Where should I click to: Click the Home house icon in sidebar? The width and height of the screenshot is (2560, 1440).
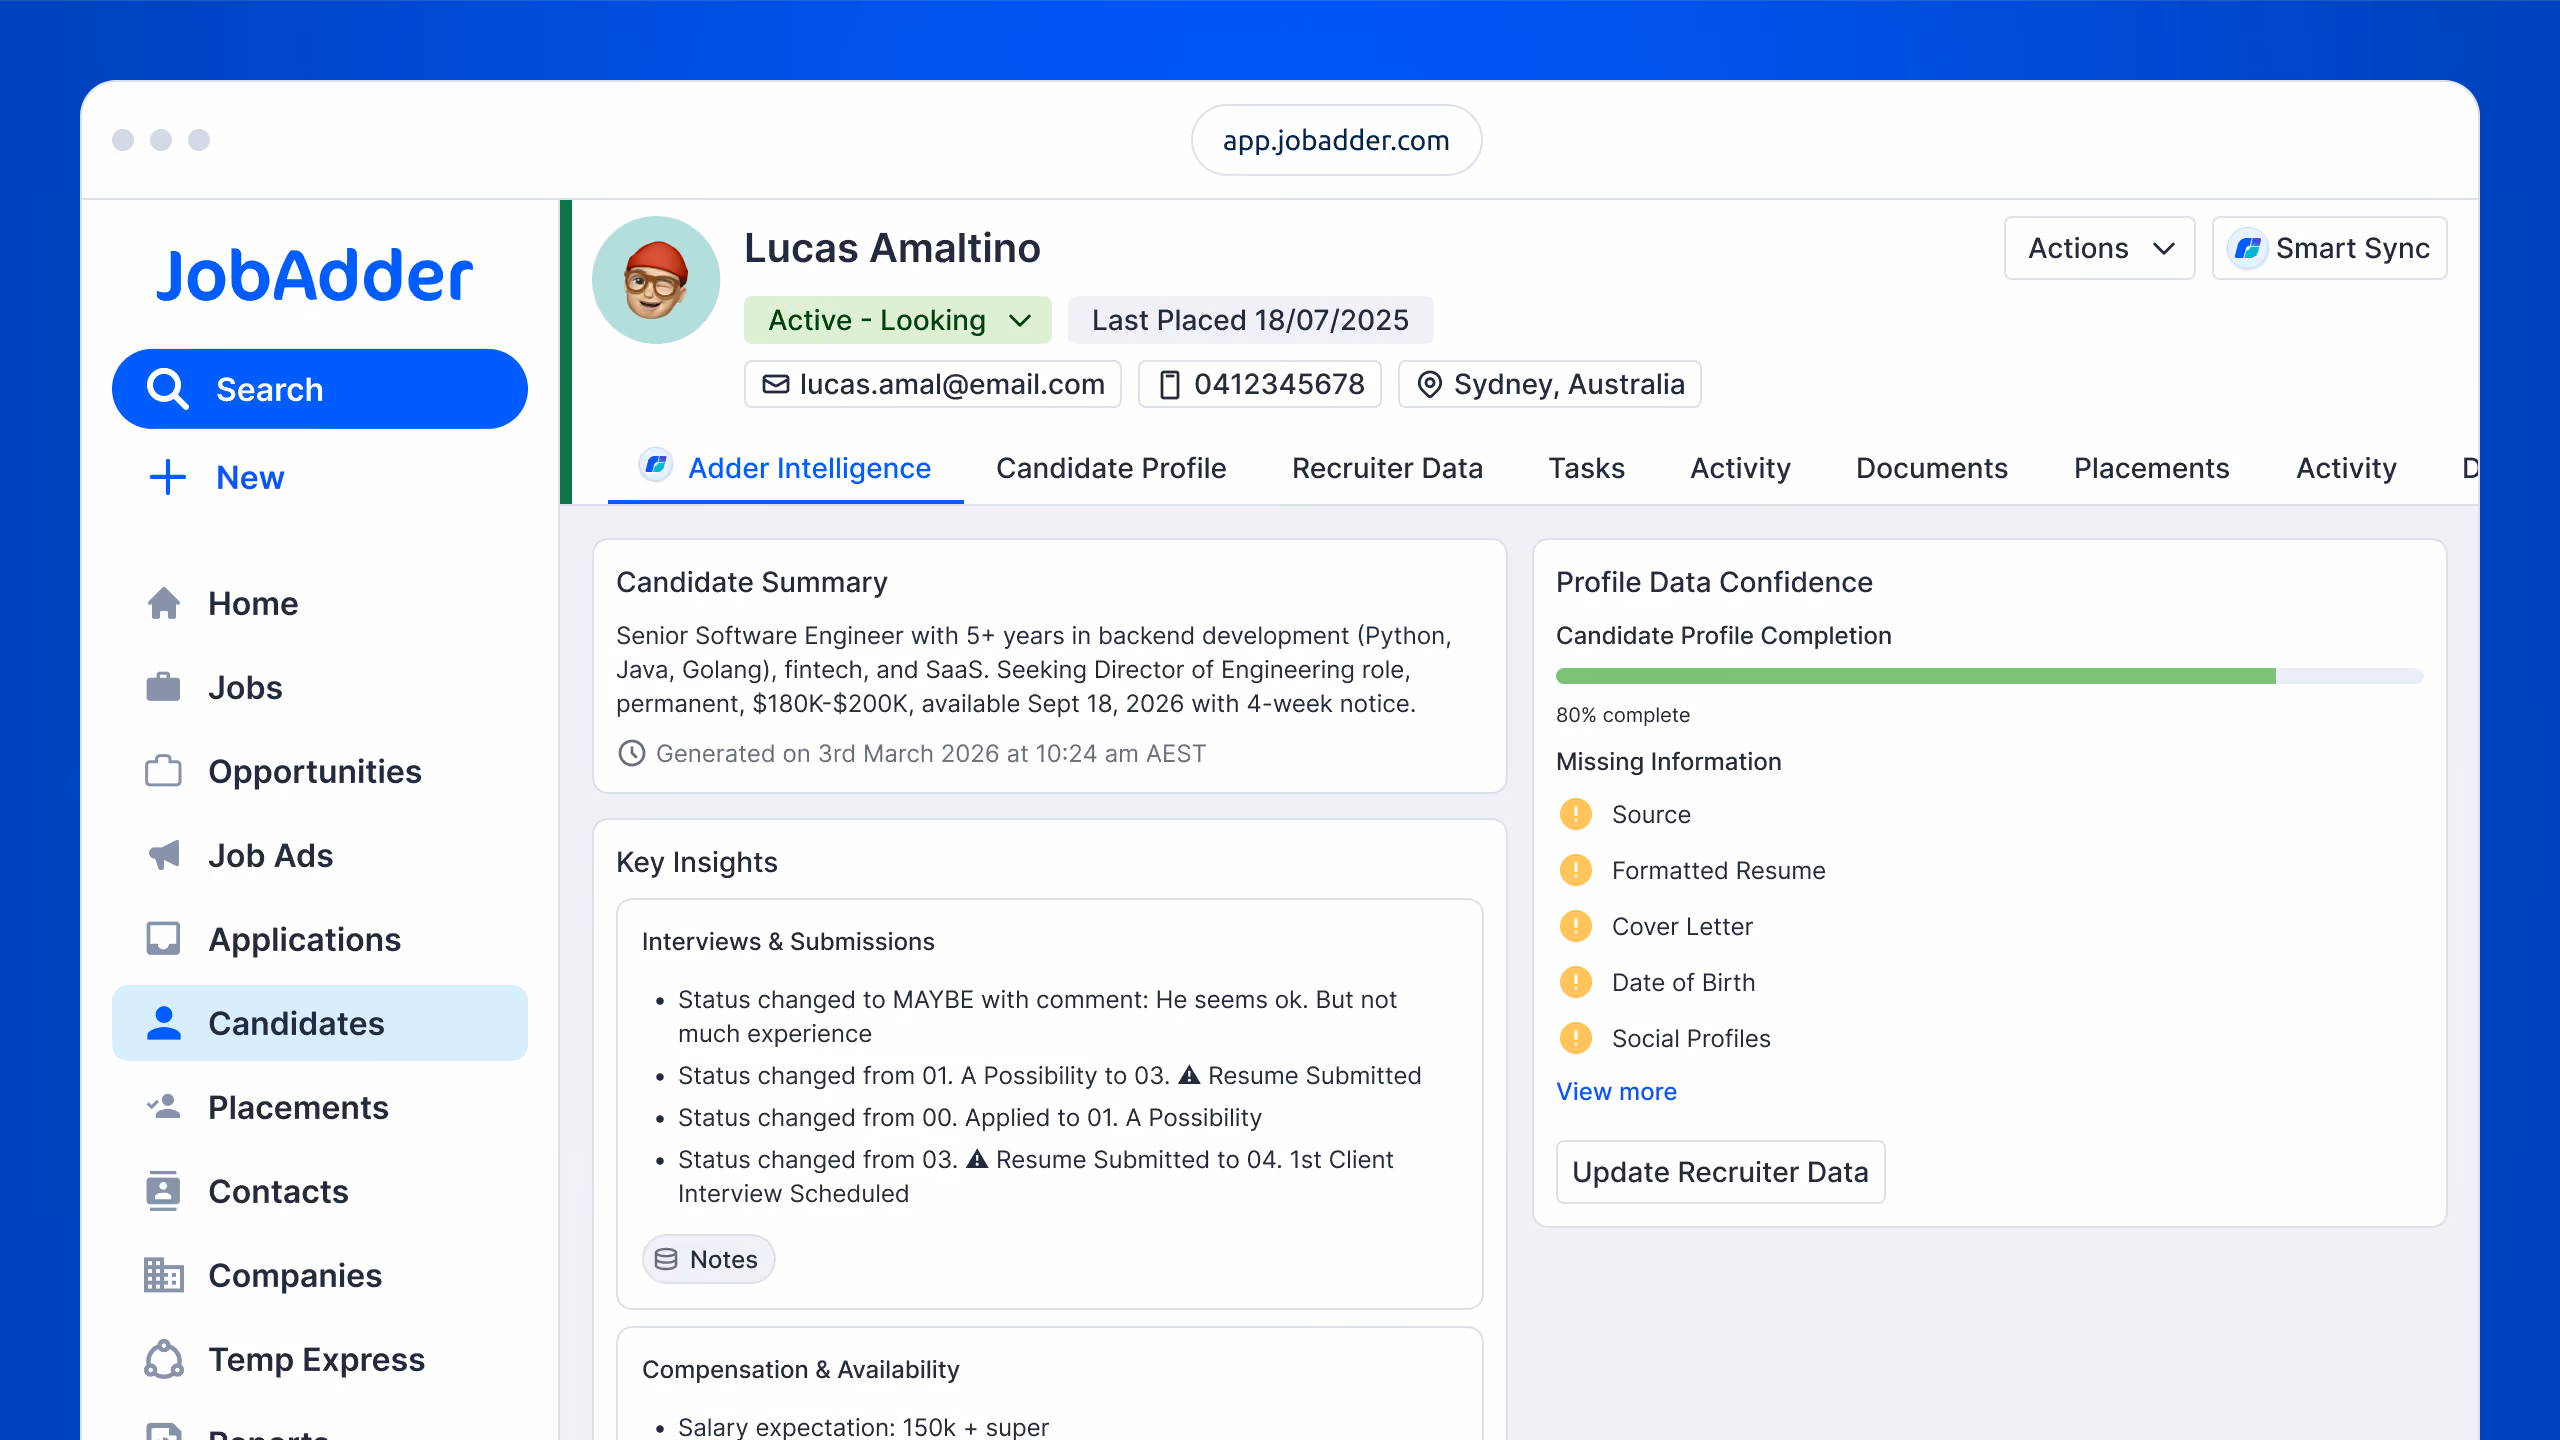(x=164, y=604)
